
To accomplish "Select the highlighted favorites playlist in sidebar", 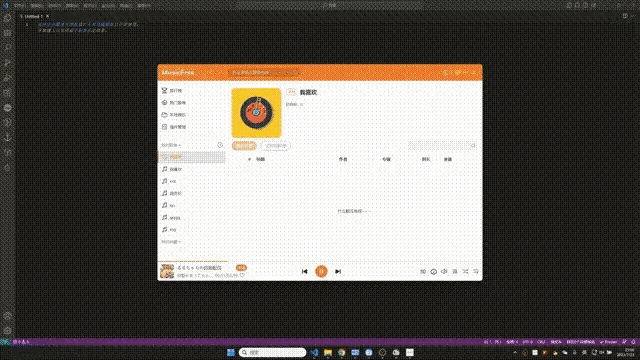I will coord(191,157).
